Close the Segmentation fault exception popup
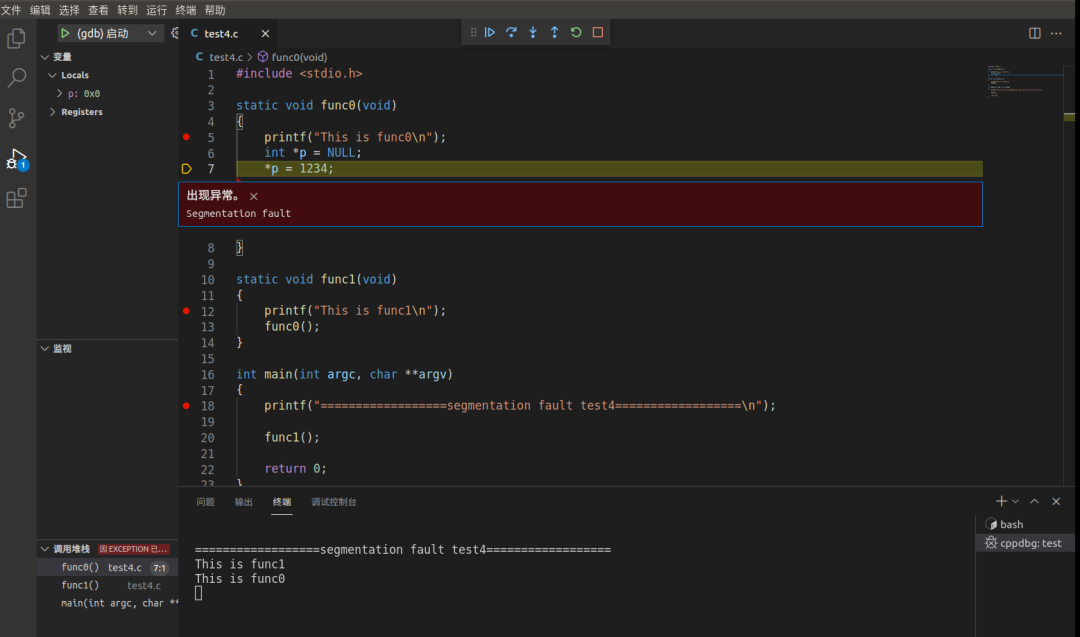The width and height of the screenshot is (1080, 637). 254,197
